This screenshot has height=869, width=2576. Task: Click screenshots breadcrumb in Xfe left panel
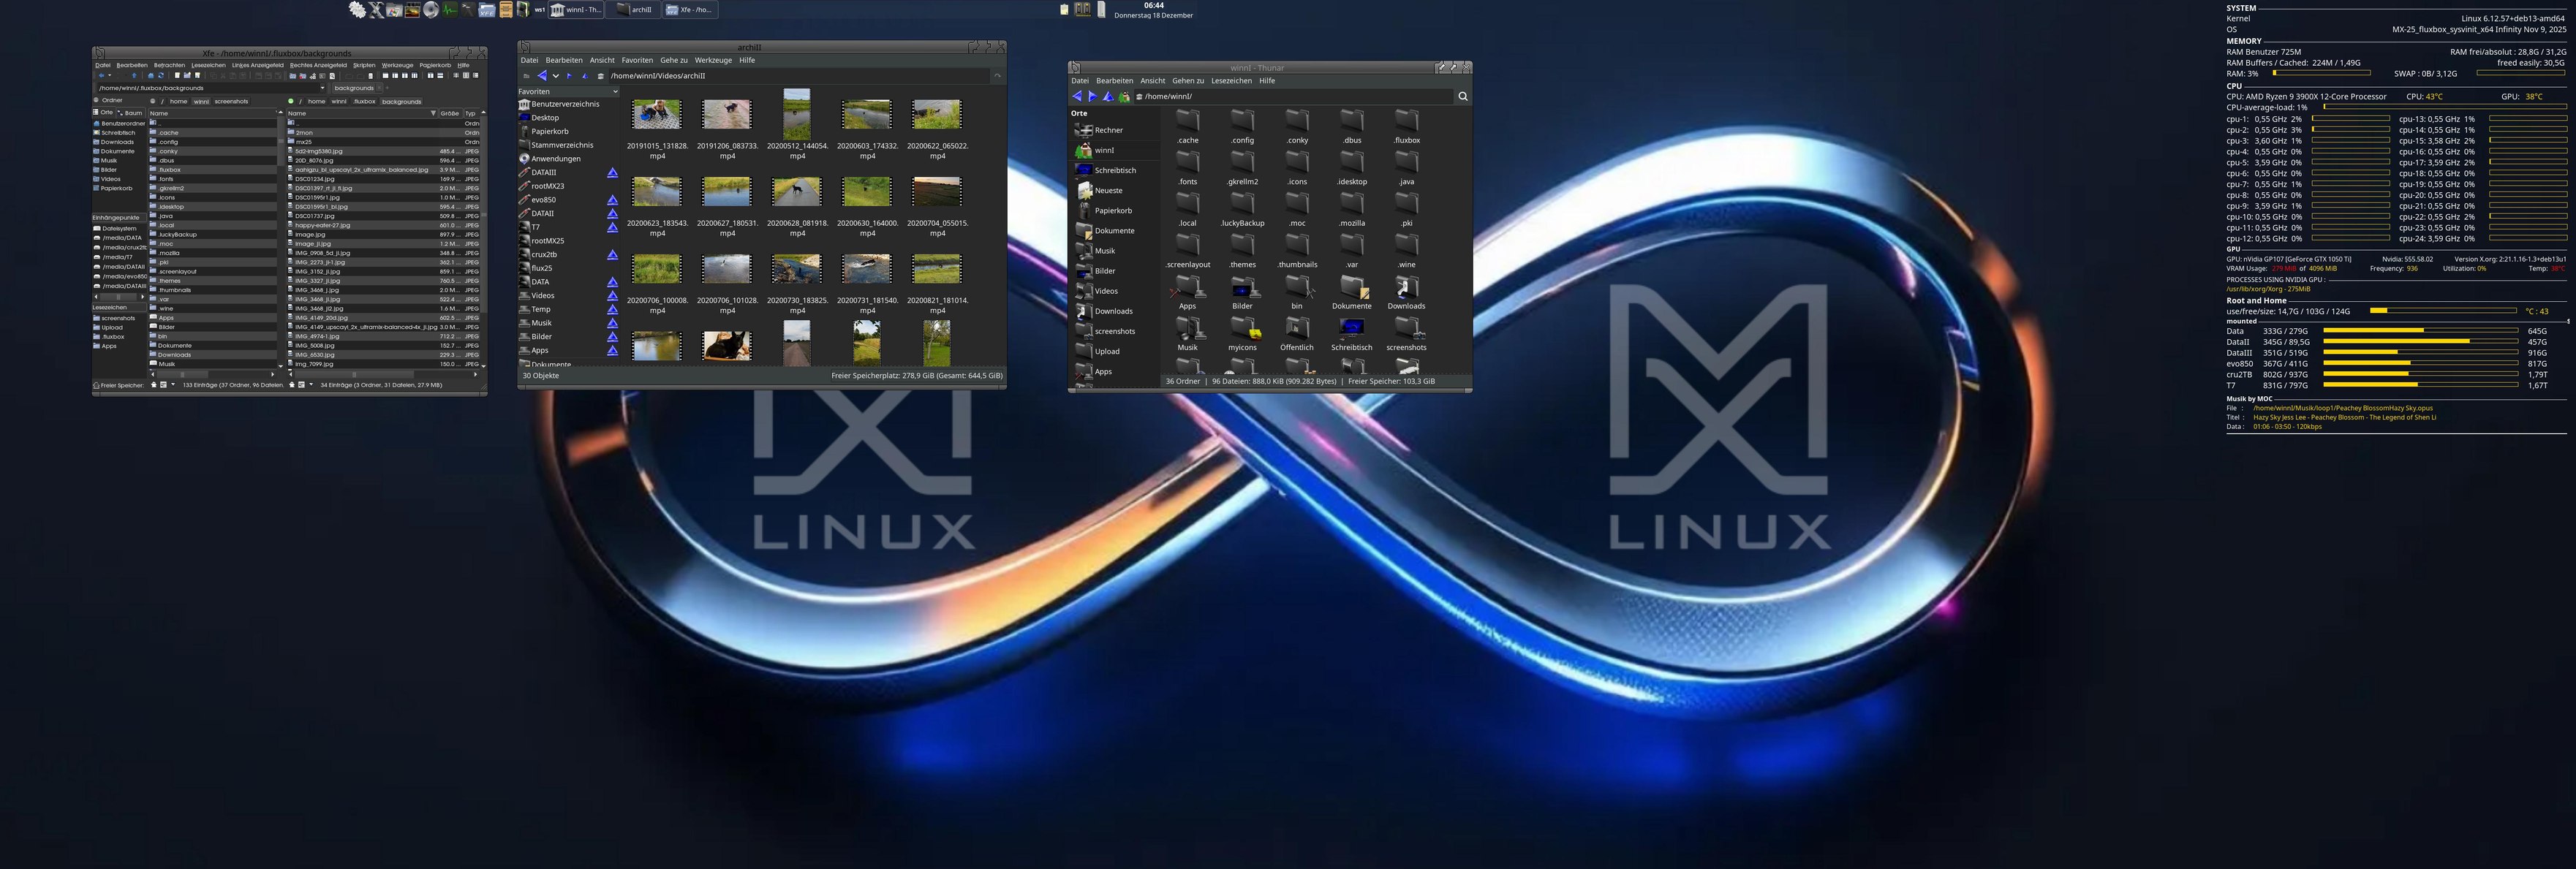click(231, 101)
